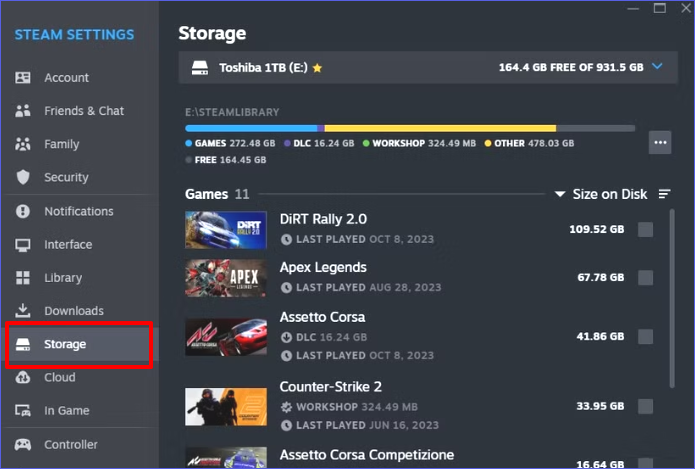Screen dimensions: 695x469
Task: Click the DiRT Rally 2.0 thumbnail
Action: tap(226, 230)
